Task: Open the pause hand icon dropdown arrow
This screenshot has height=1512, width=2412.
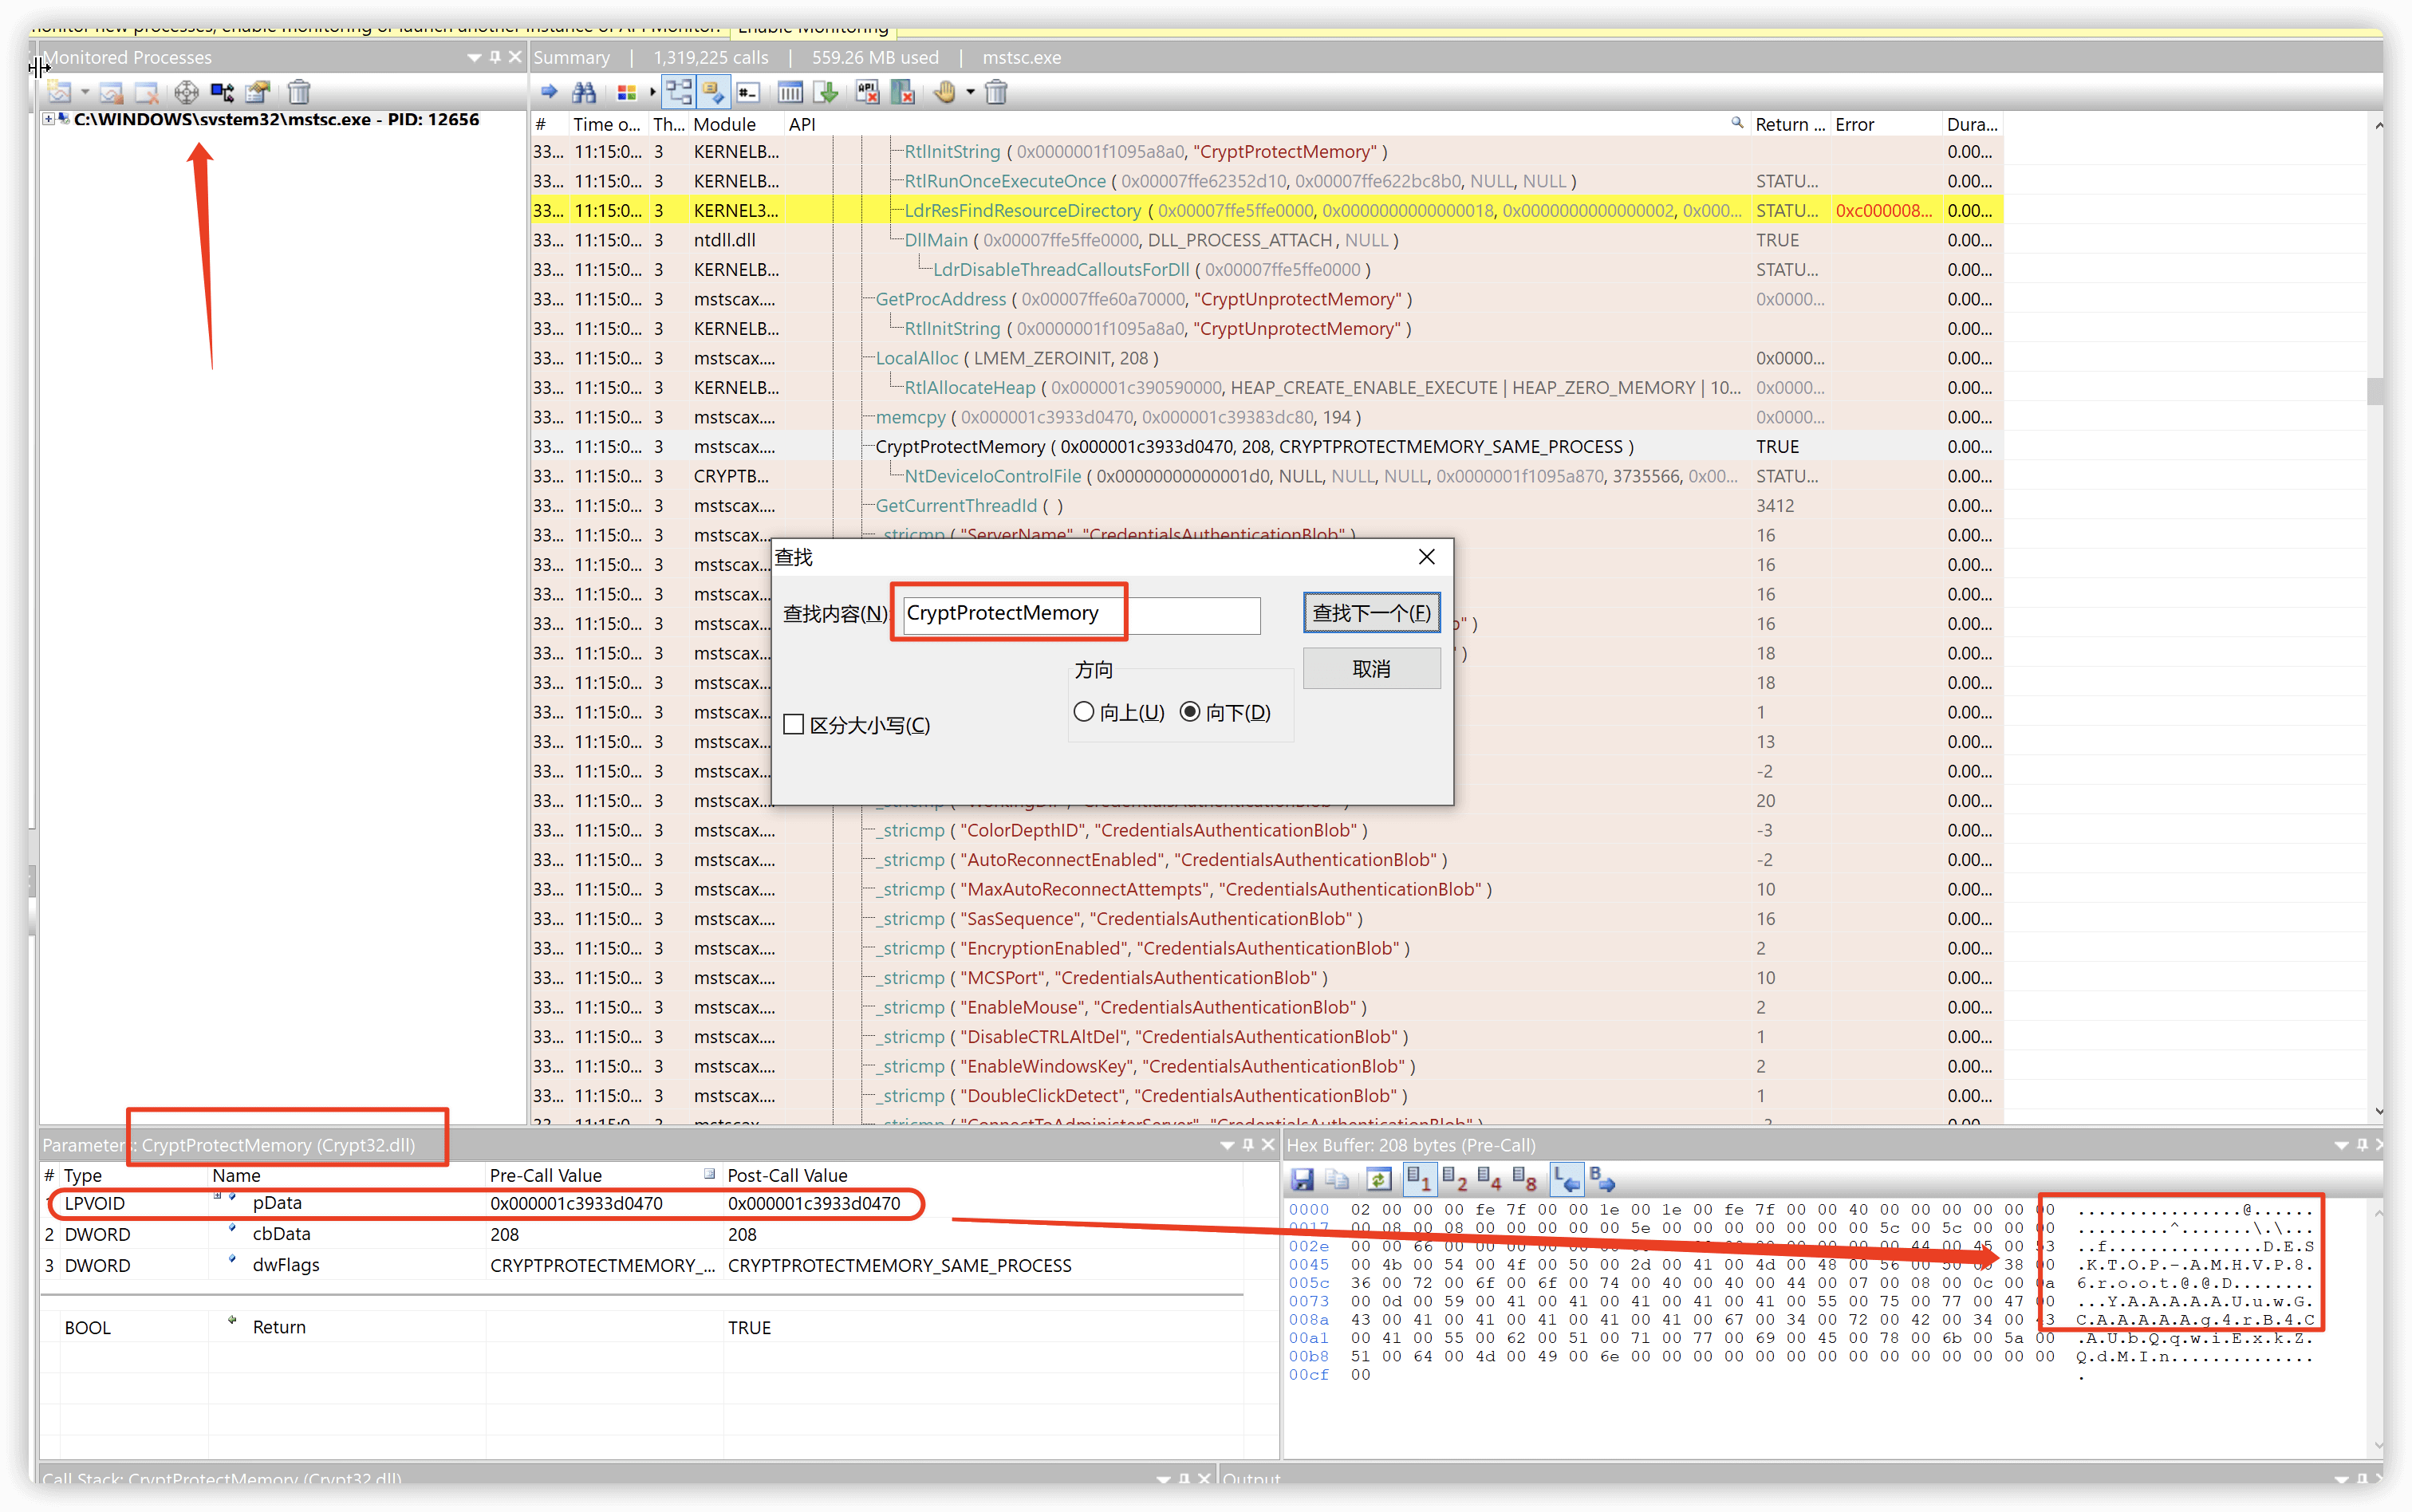Action: (970, 93)
